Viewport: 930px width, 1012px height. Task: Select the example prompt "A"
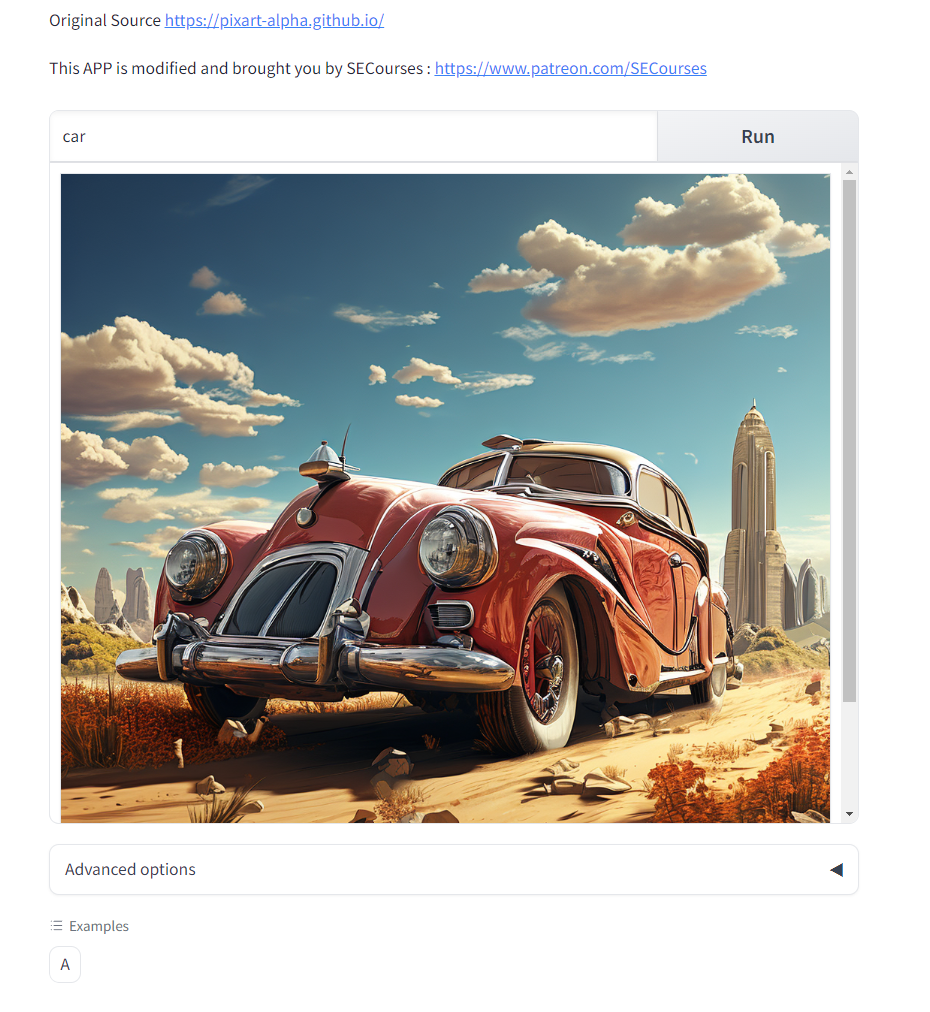click(65, 964)
